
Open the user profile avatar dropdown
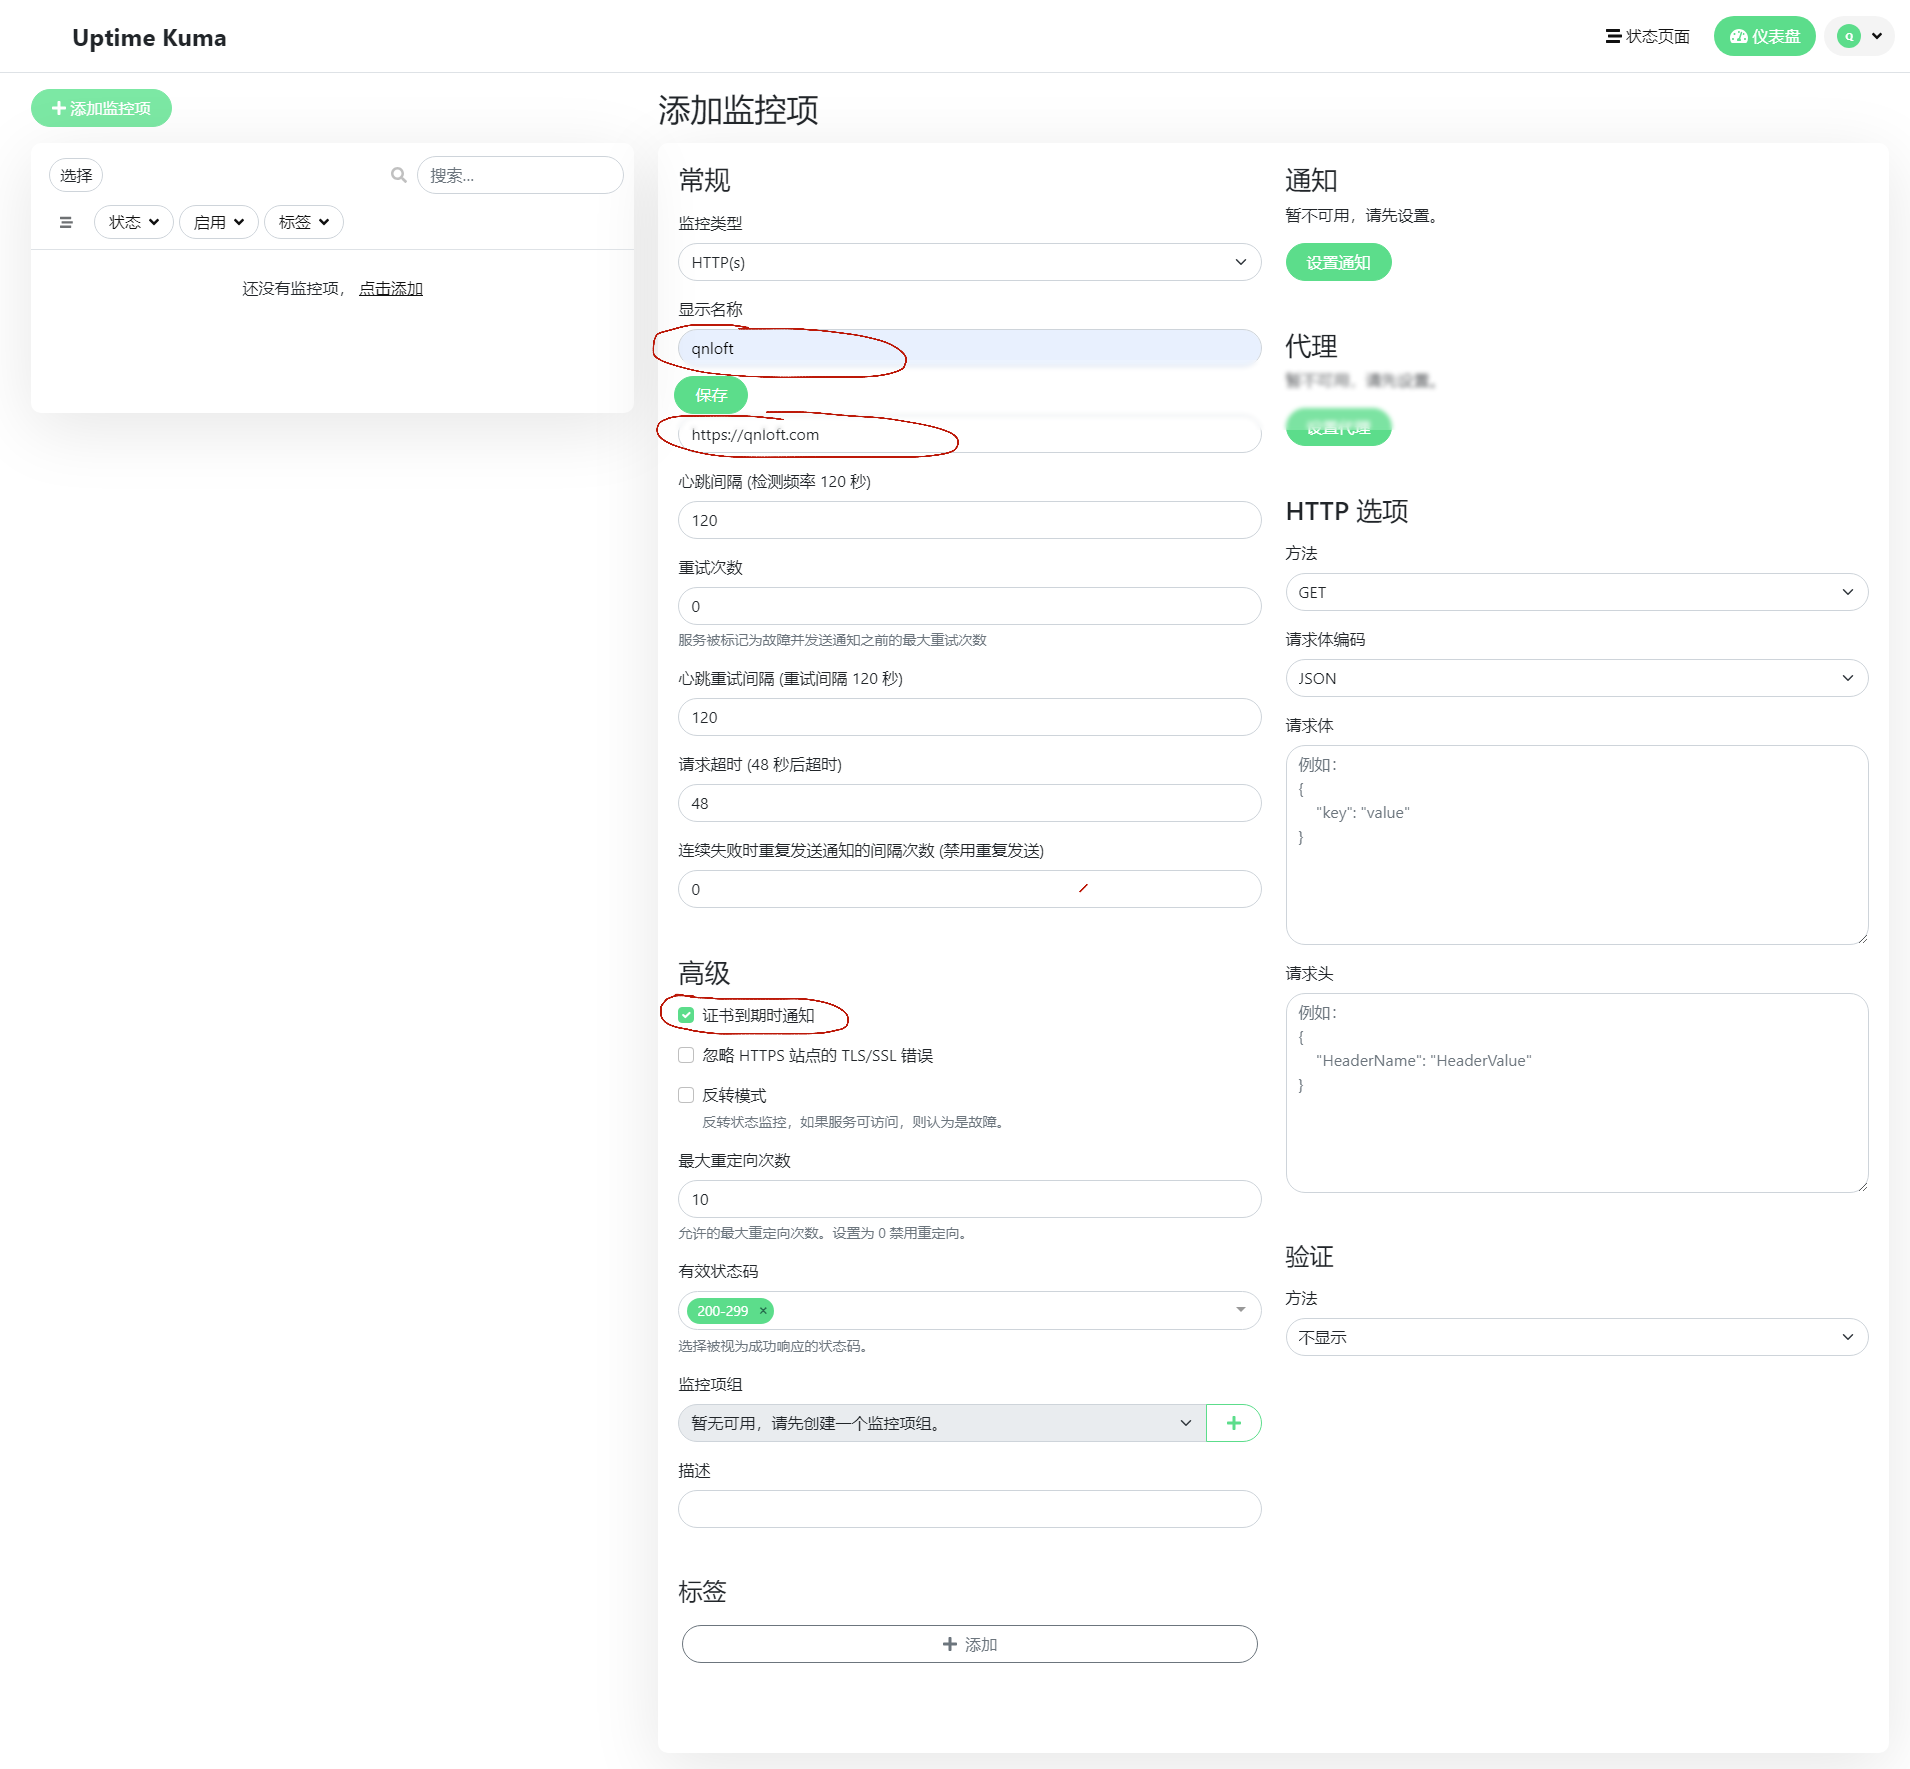1859,36
